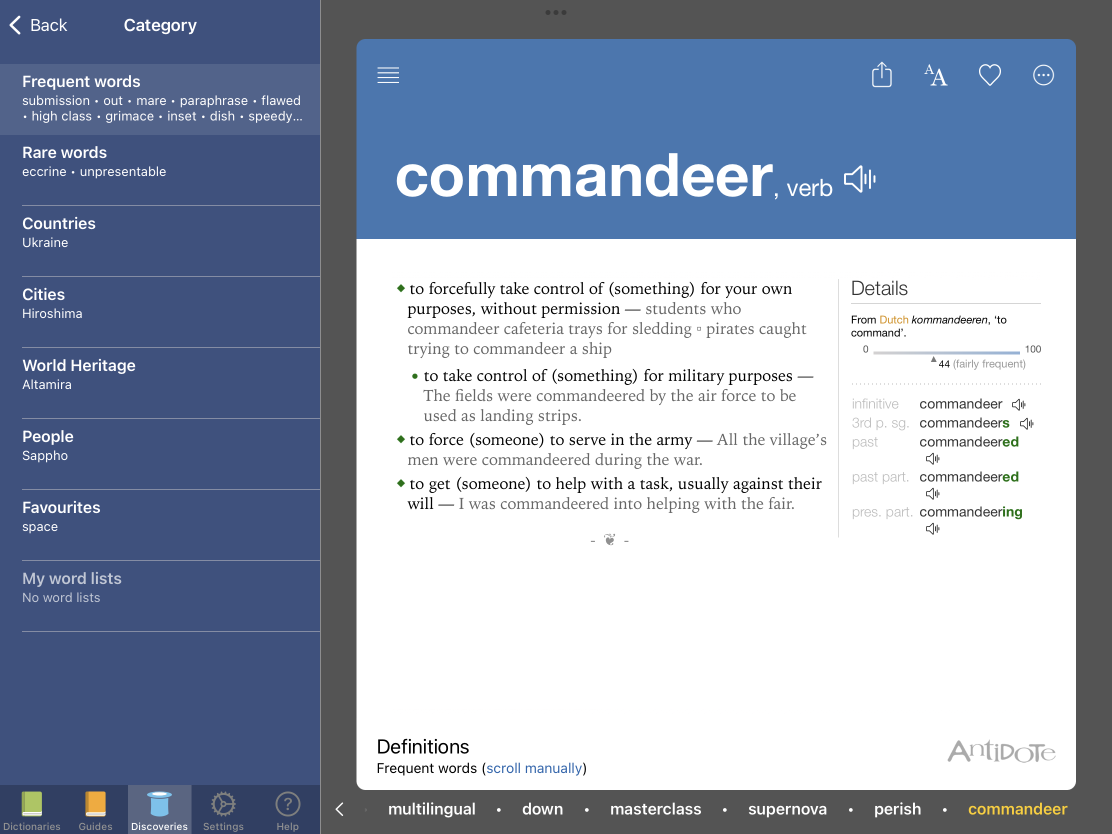Go back using the Back button
Image resolution: width=1112 pixels, height=834 pixels.
pyautogui.click(x=39, y=26)
